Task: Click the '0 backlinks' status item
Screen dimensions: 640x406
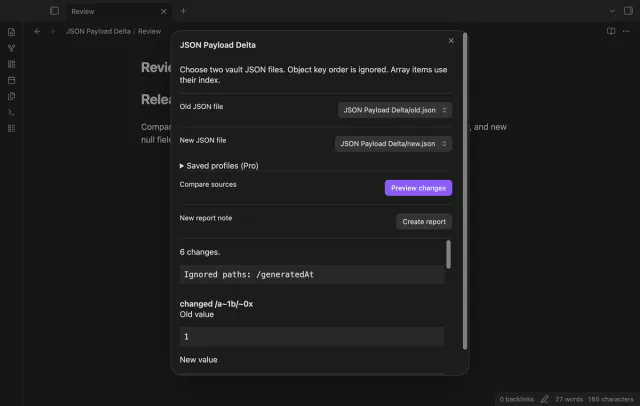Action: 516,399
